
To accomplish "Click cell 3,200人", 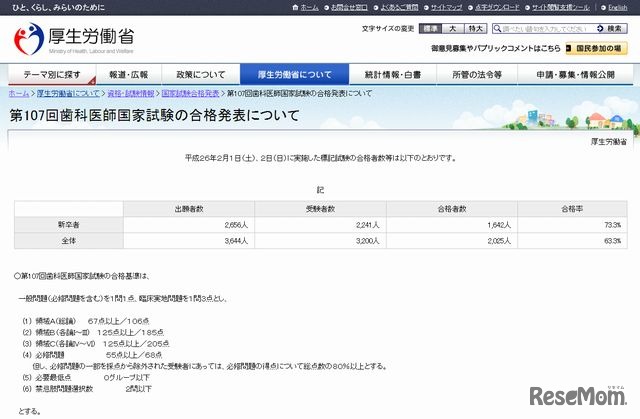I will tap(320, 241).
